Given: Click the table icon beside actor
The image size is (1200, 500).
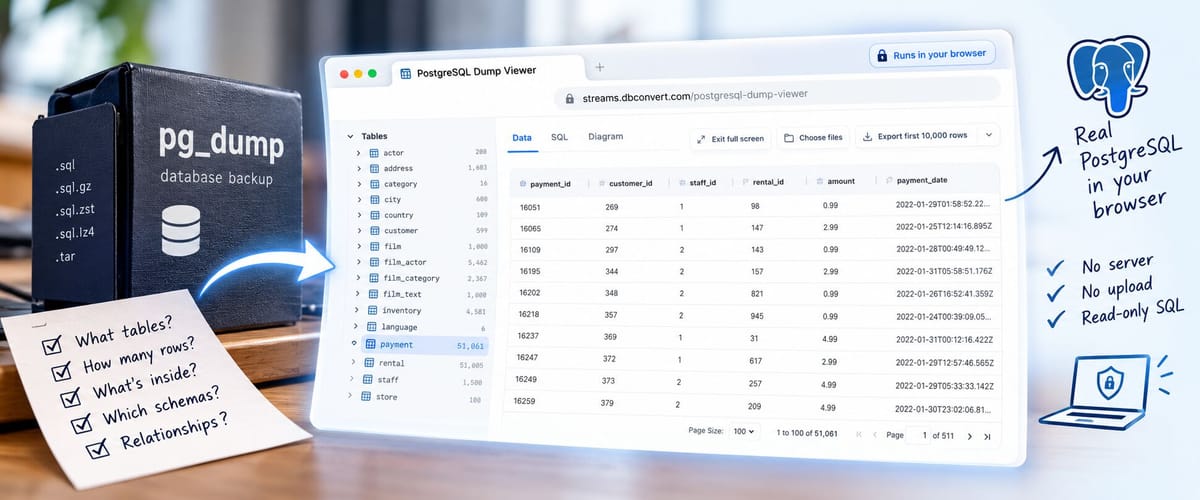Looking at the screenshot, I should 374,153.
